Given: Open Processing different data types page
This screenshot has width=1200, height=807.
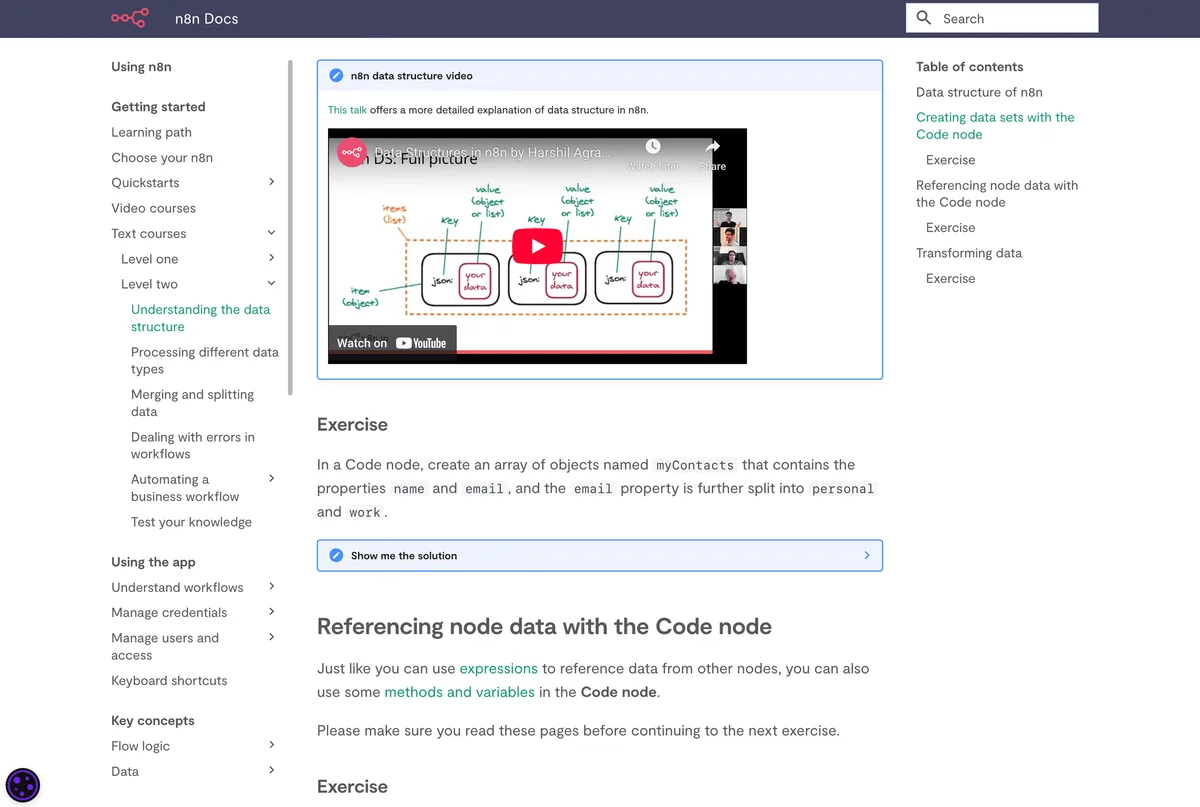Looking at the screenshot, I should point(205,360).
